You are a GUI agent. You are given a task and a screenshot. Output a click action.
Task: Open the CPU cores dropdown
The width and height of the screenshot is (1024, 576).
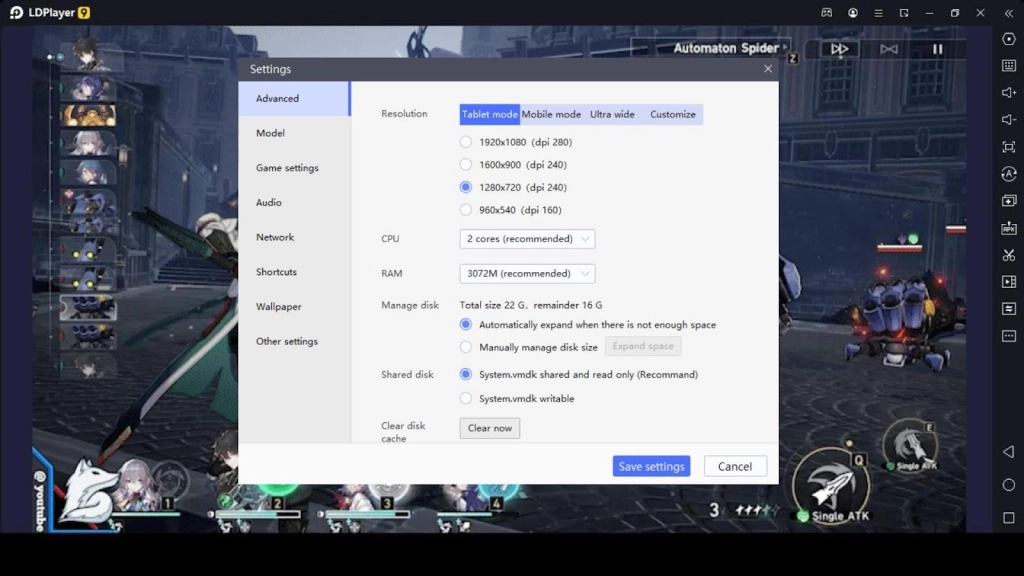(x=527, y=239)
